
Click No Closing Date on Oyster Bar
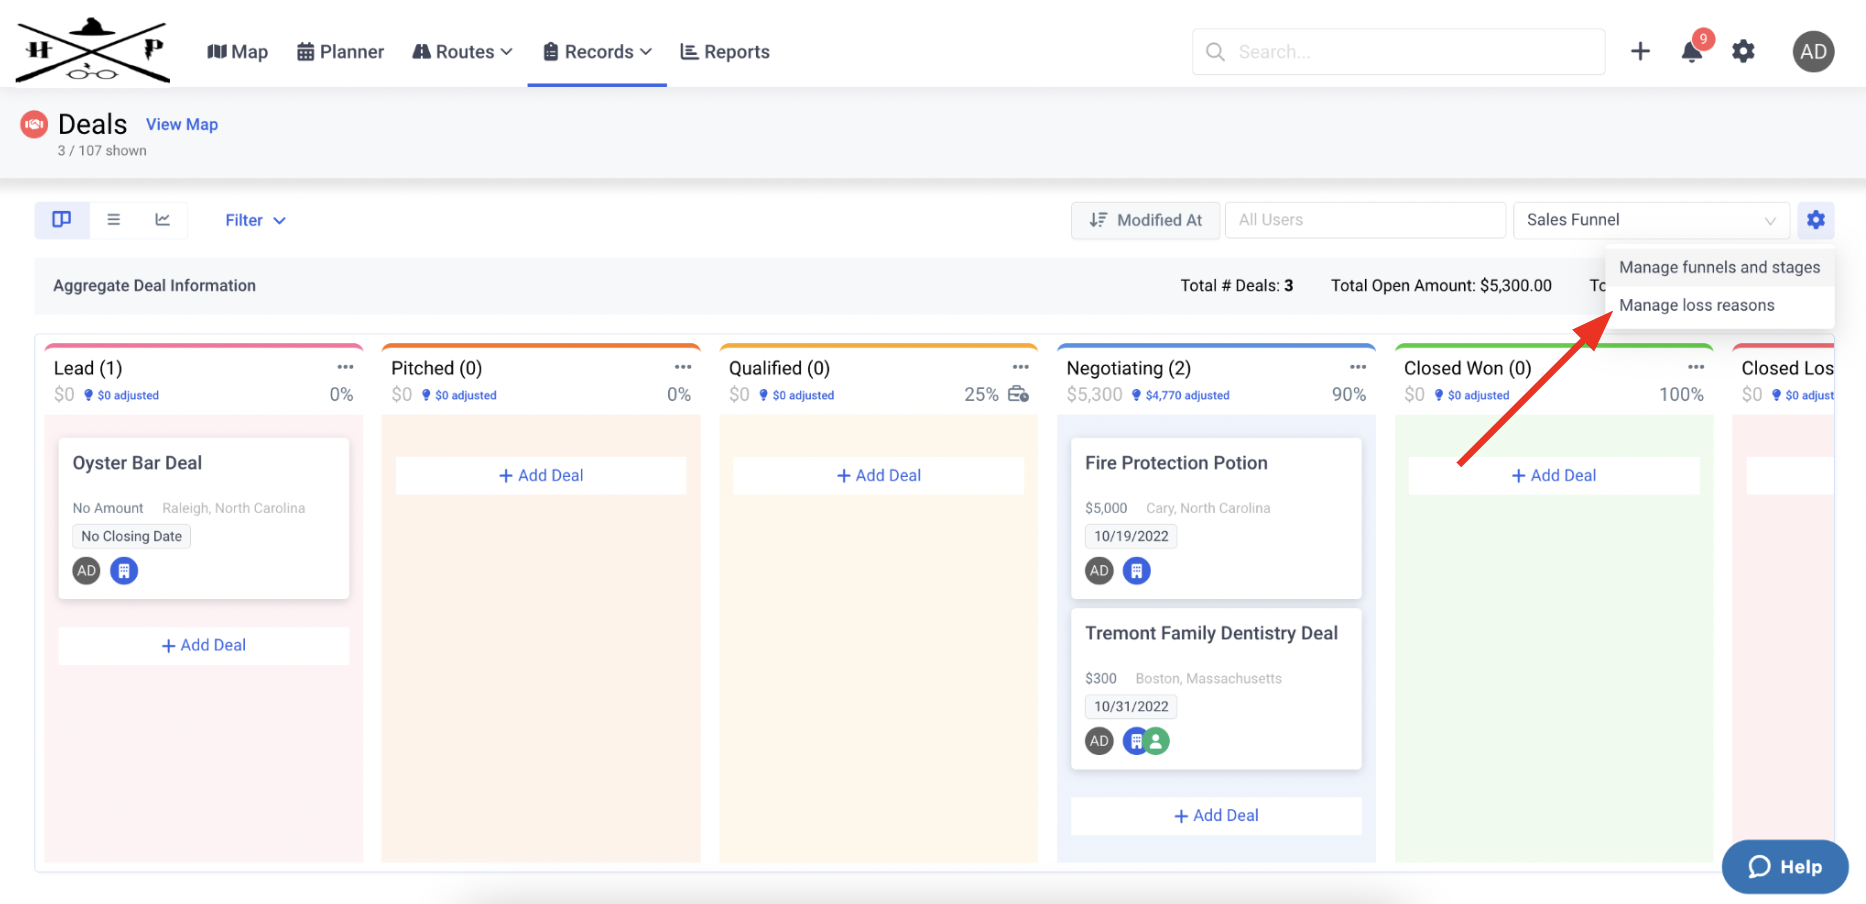(x=132, y=536)
